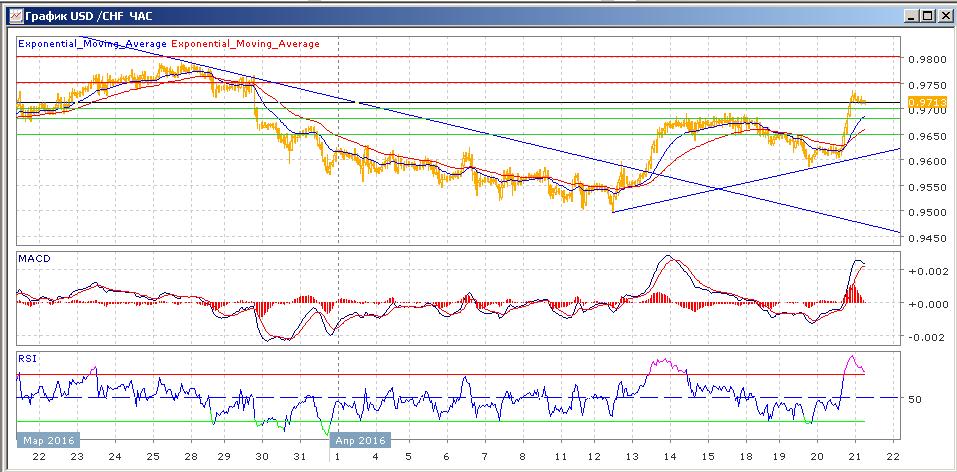
Task: Select the blue Exponential_Moving_Average legend label
Action: pos(93,44)
